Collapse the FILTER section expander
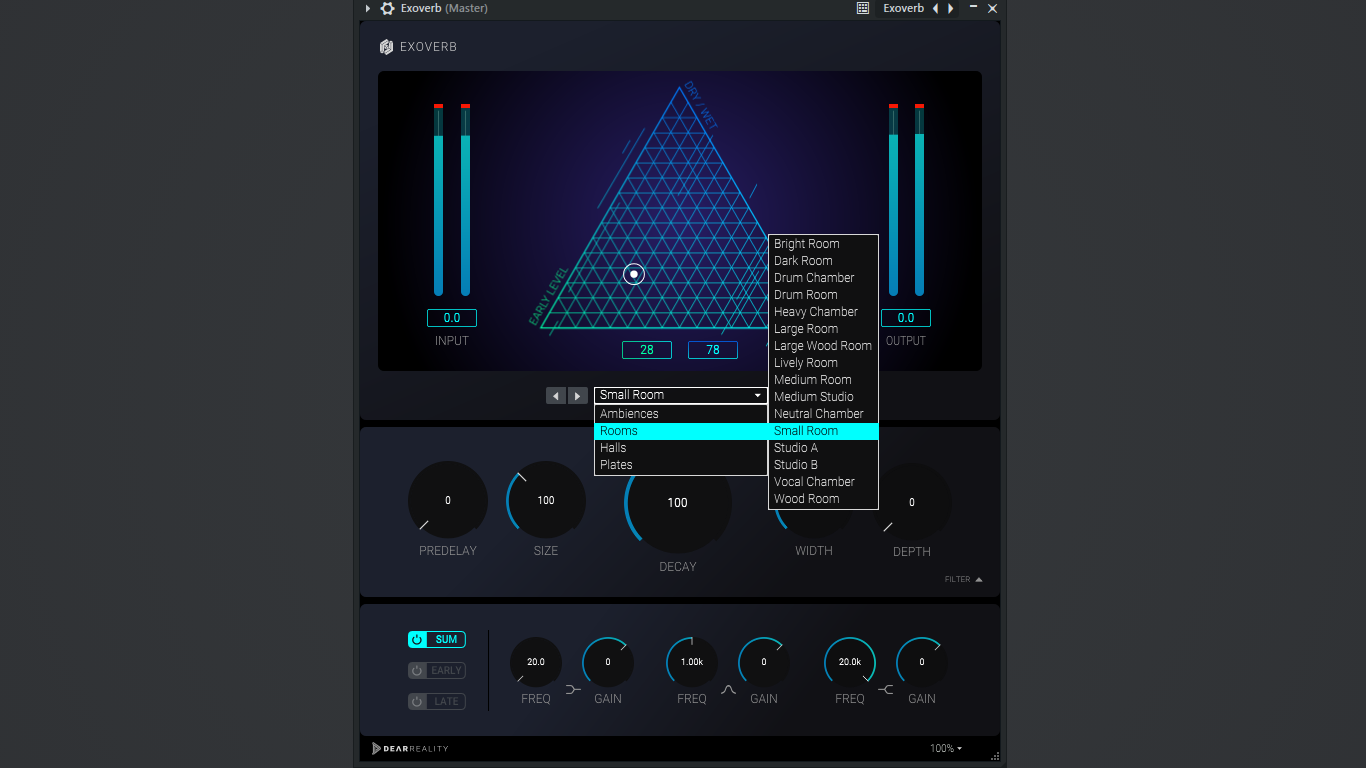This screenshot has height=768, width=1366. tap(964, 579)
